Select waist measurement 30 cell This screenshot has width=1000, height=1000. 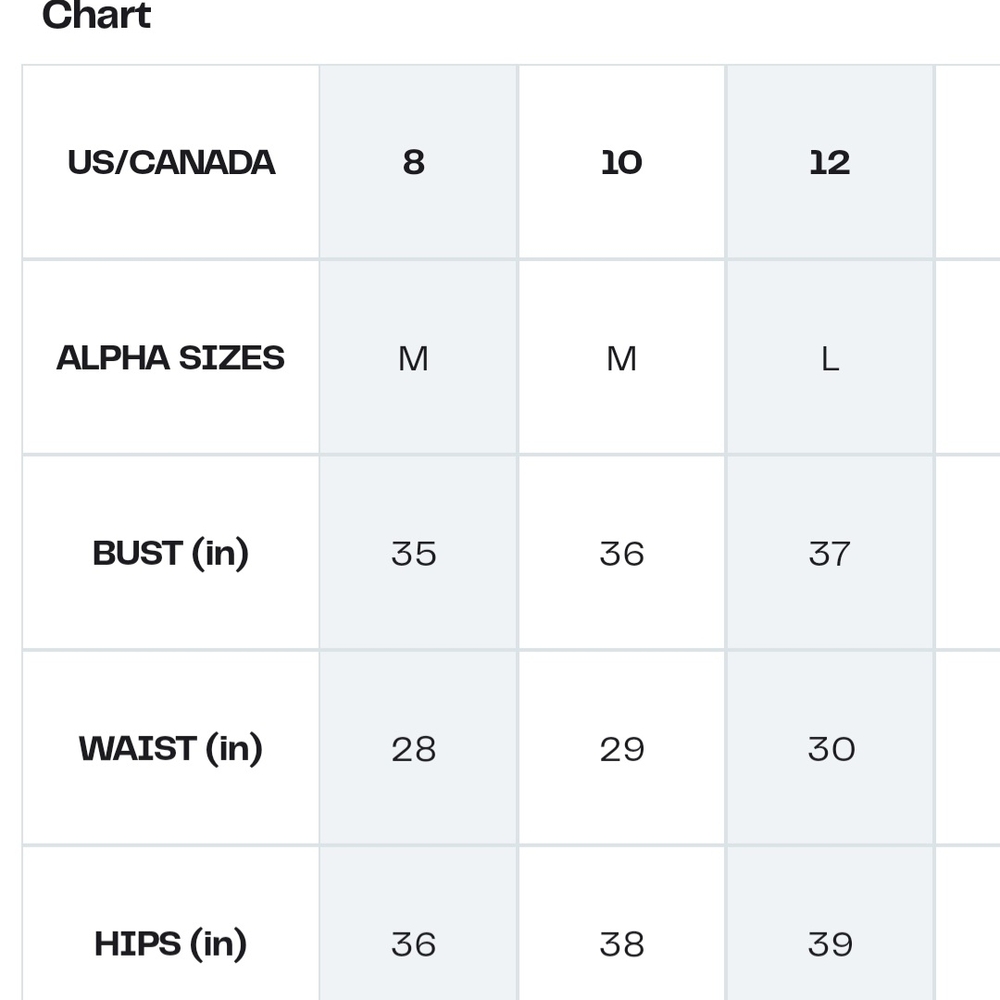point(830,748)
